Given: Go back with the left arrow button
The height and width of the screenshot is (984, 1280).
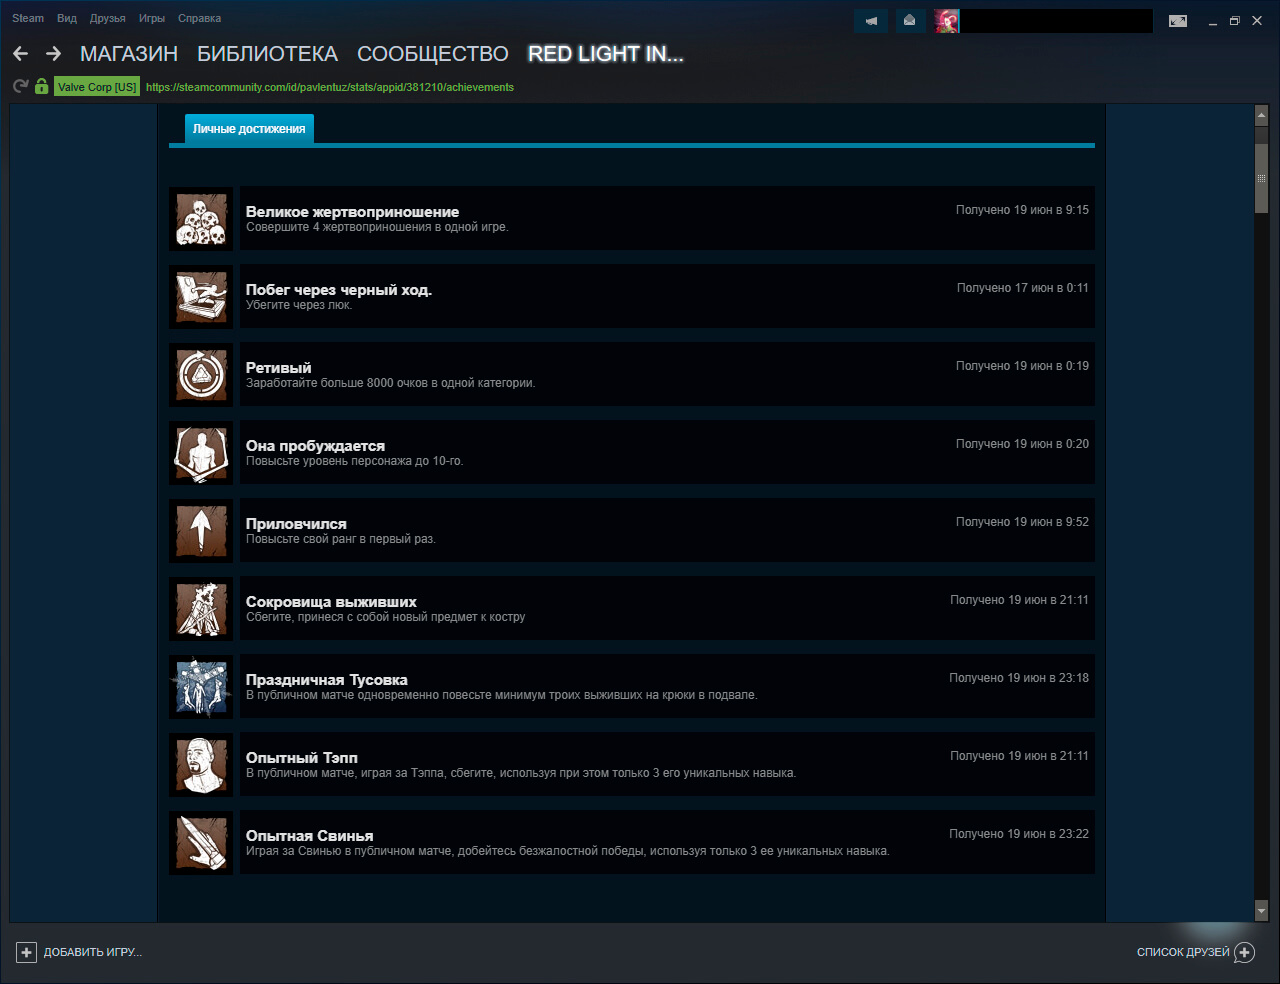Looking at the screenshot, I should coord(21,54).
